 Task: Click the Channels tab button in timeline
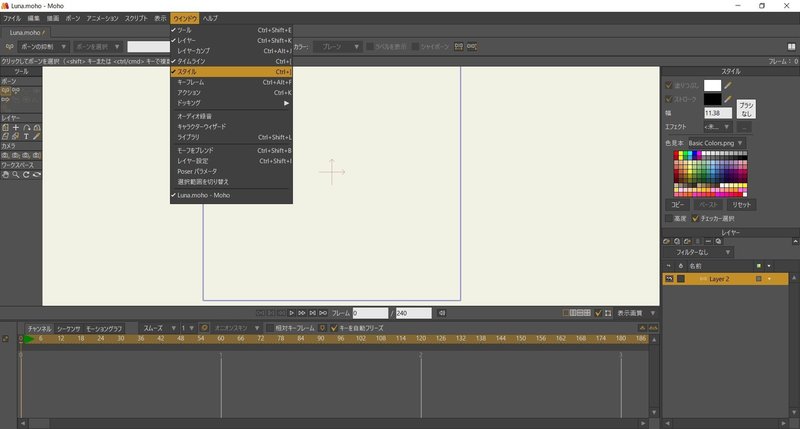pos(39,329)
